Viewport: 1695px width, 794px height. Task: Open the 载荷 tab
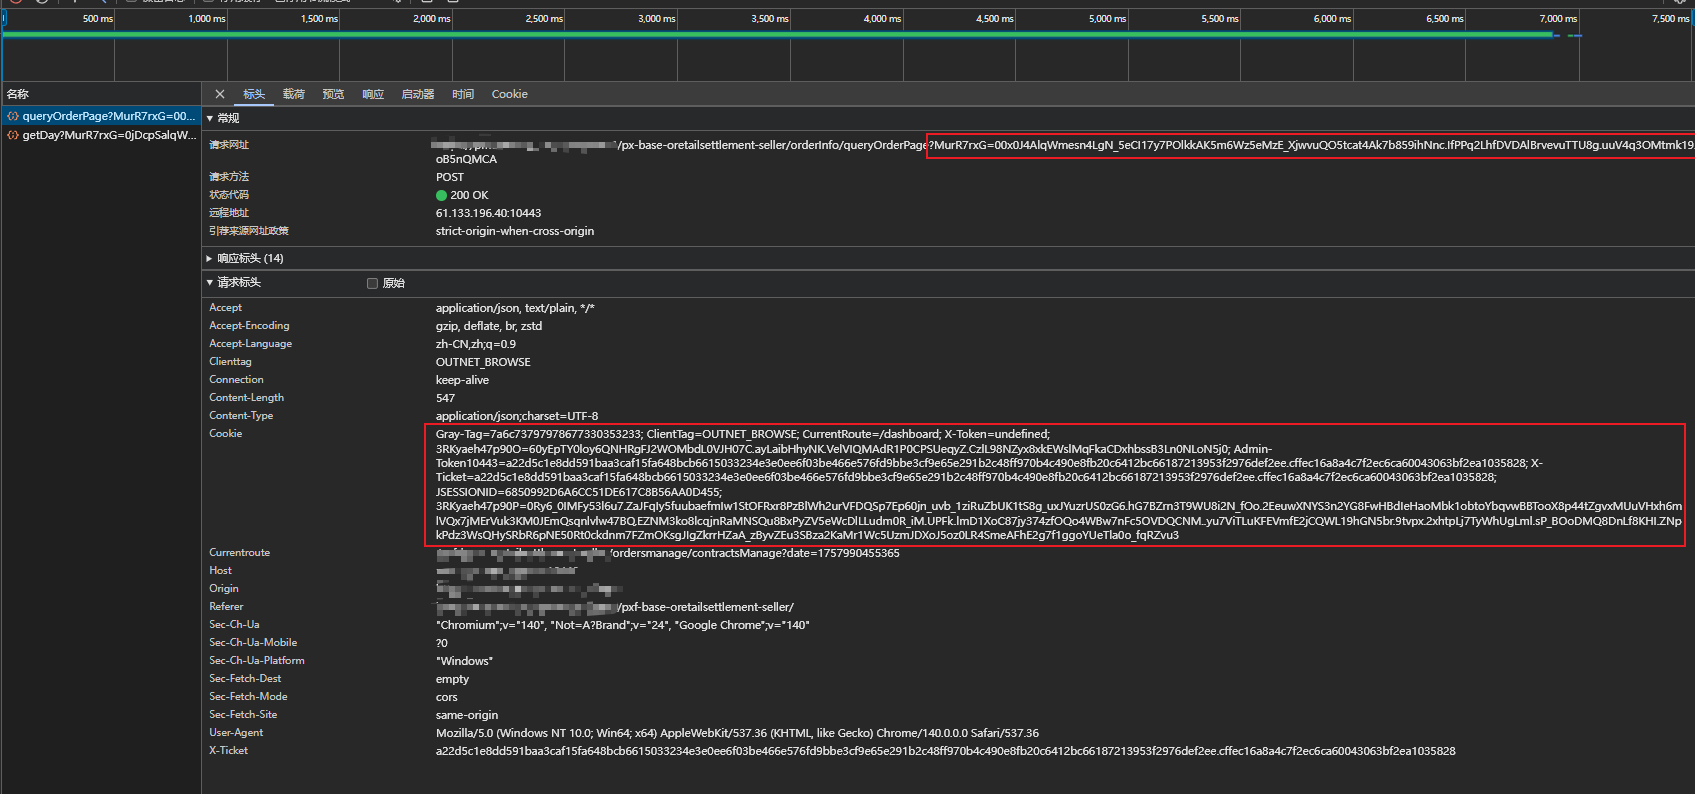pos(293,94)
